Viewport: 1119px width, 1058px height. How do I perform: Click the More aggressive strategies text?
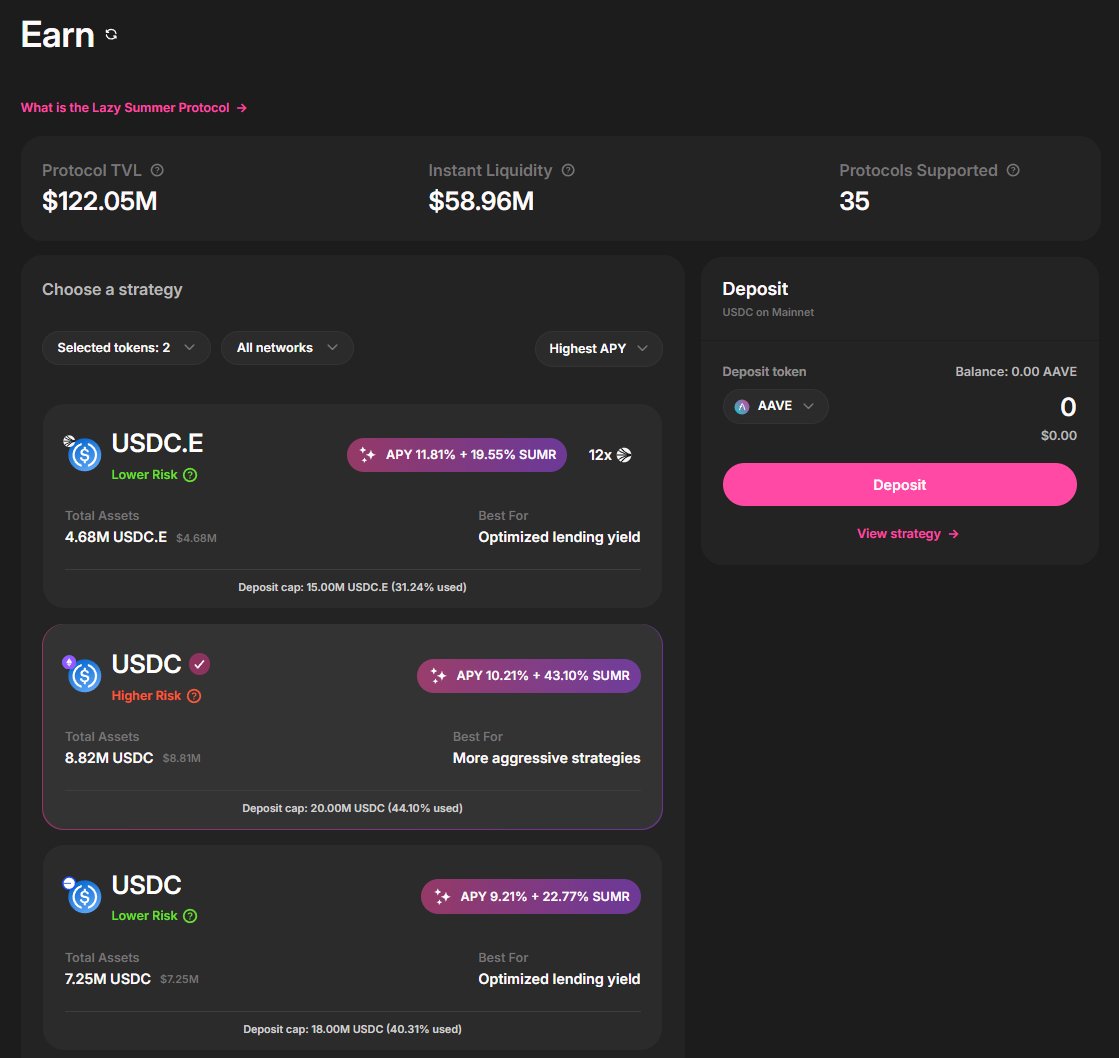click(547, 758)
